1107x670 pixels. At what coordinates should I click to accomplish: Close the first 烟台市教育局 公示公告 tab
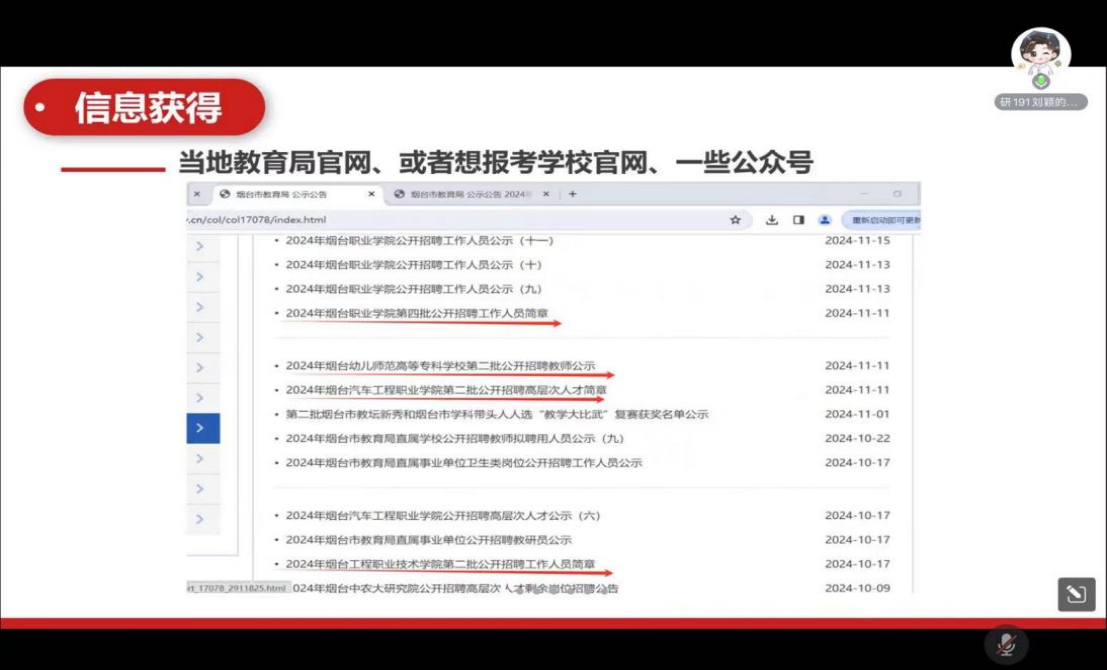371,194
